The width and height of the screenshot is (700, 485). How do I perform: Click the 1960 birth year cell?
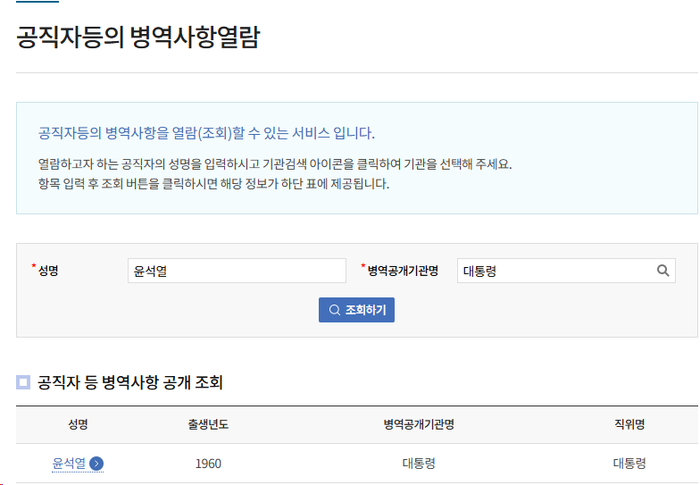[208, 464]
